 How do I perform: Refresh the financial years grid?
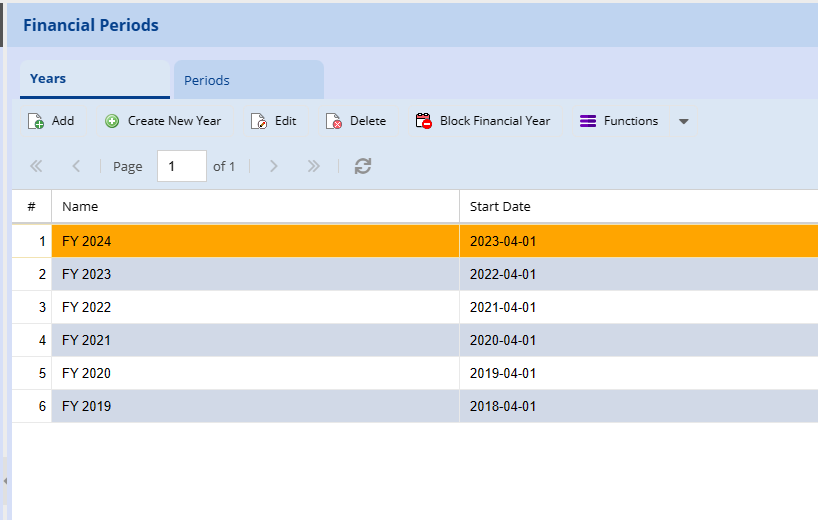coord(363,166)
